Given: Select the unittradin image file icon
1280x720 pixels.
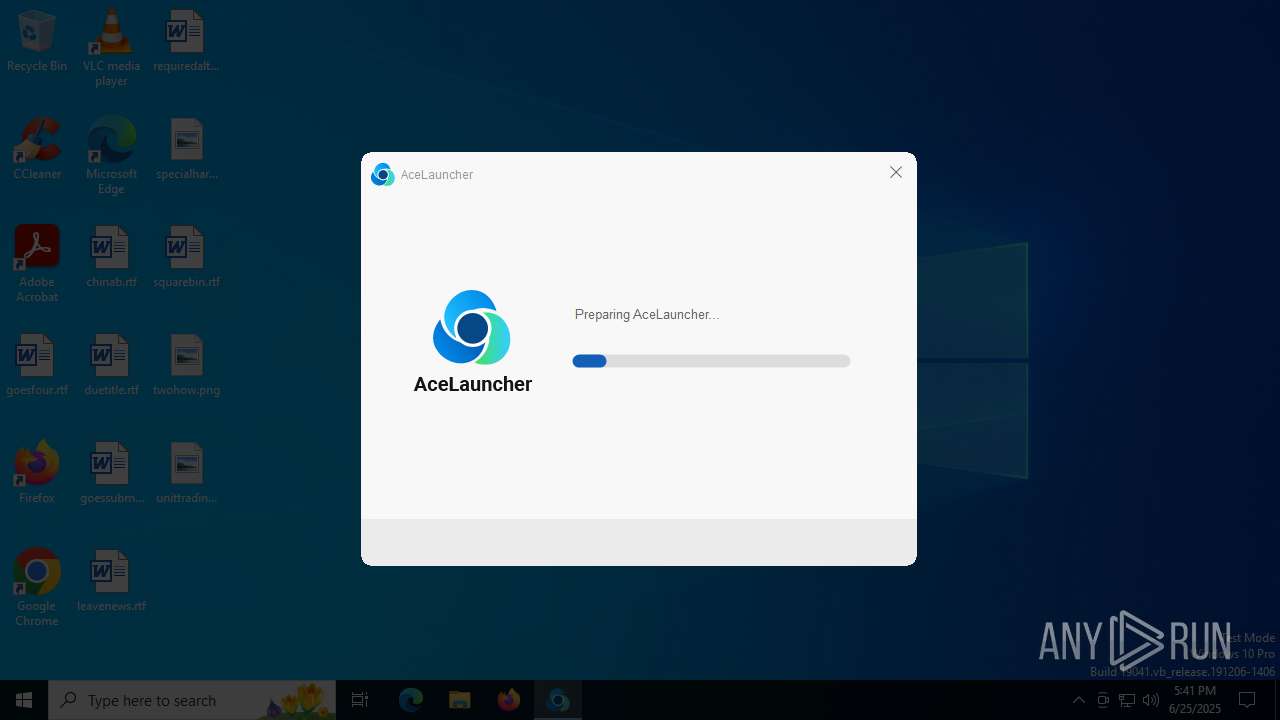Looking at the screenshot, I should [186, 473].
